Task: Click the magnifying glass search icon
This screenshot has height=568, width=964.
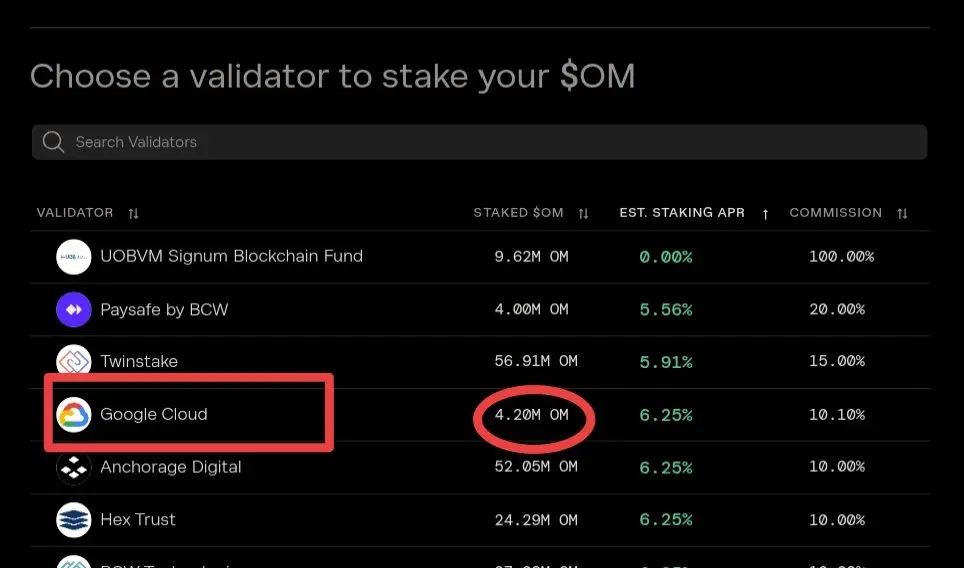Action: point(53,142)
